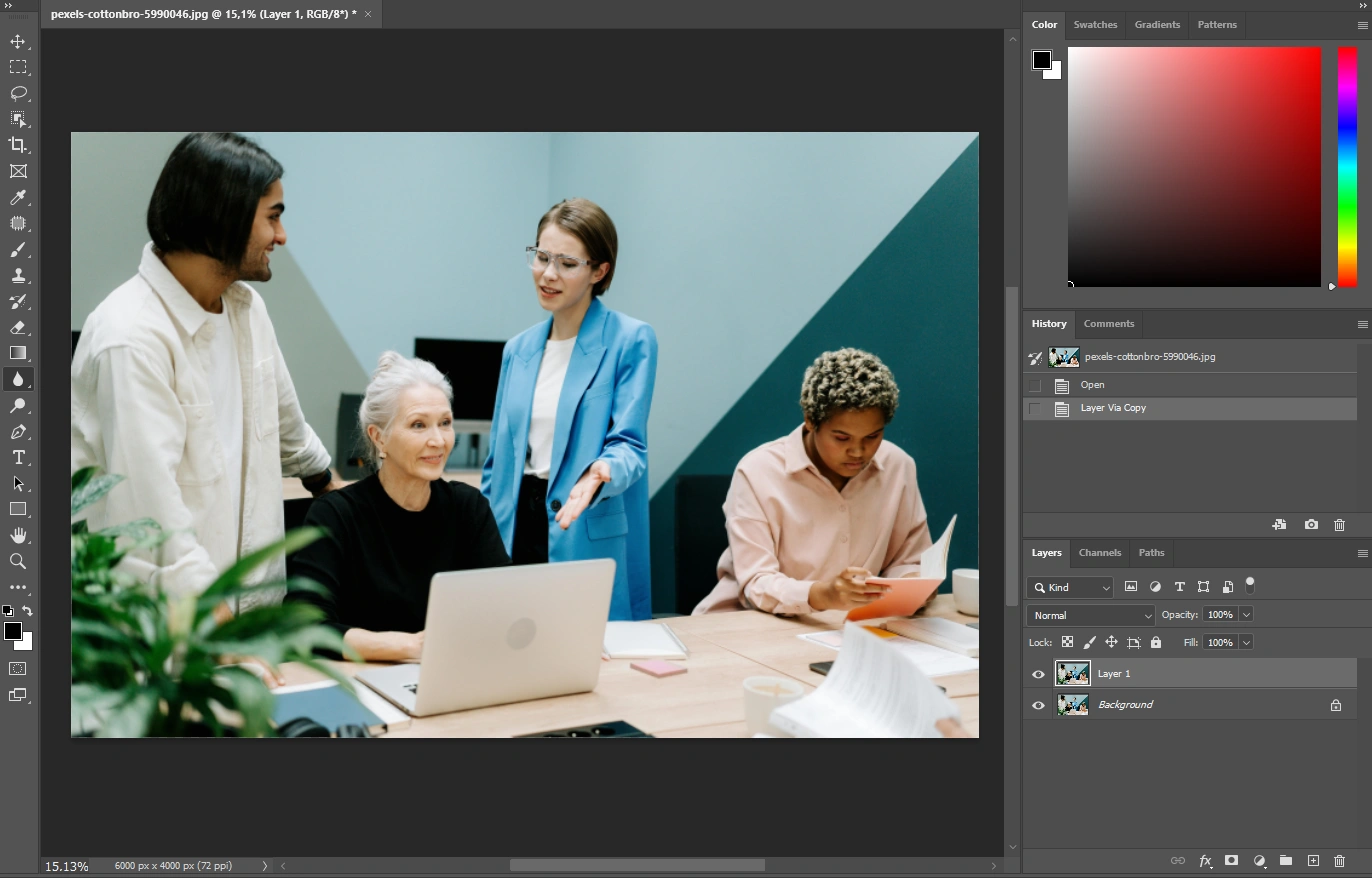1372x878 pixels.
Task: Hide the Background layer eye icon
Action: point(1038,705)
